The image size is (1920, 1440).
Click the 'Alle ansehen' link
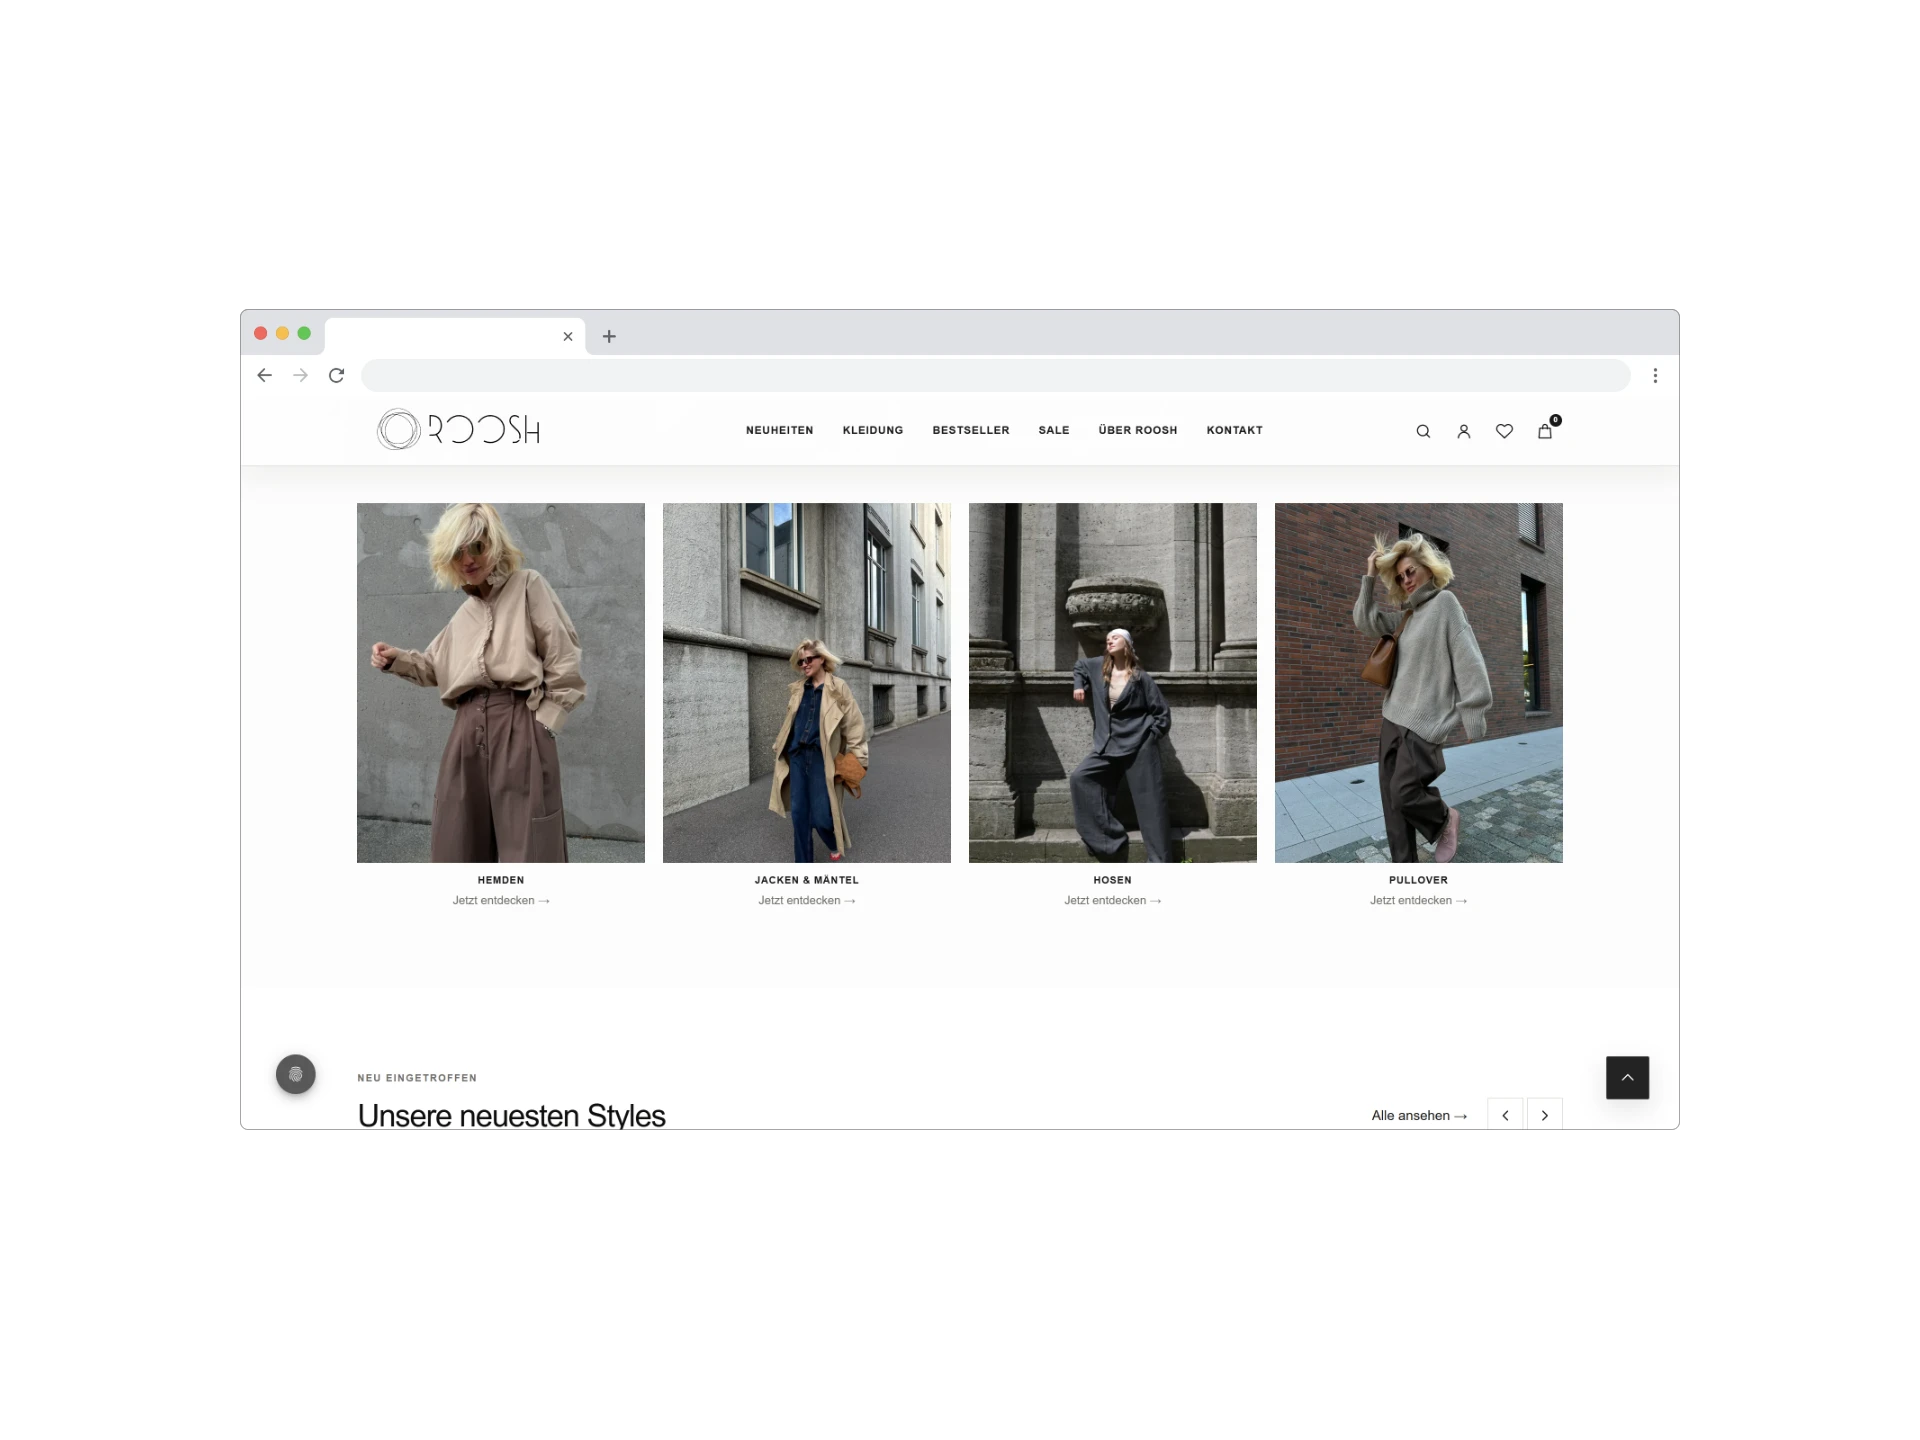pos(1419,1115)
